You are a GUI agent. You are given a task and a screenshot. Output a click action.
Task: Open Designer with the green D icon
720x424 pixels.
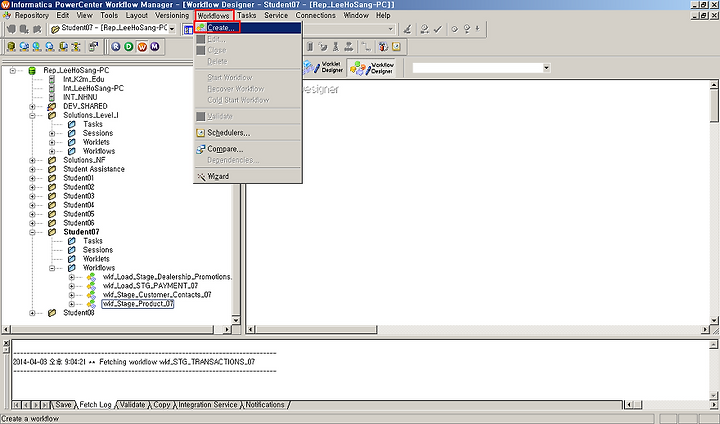click(129, 47)
